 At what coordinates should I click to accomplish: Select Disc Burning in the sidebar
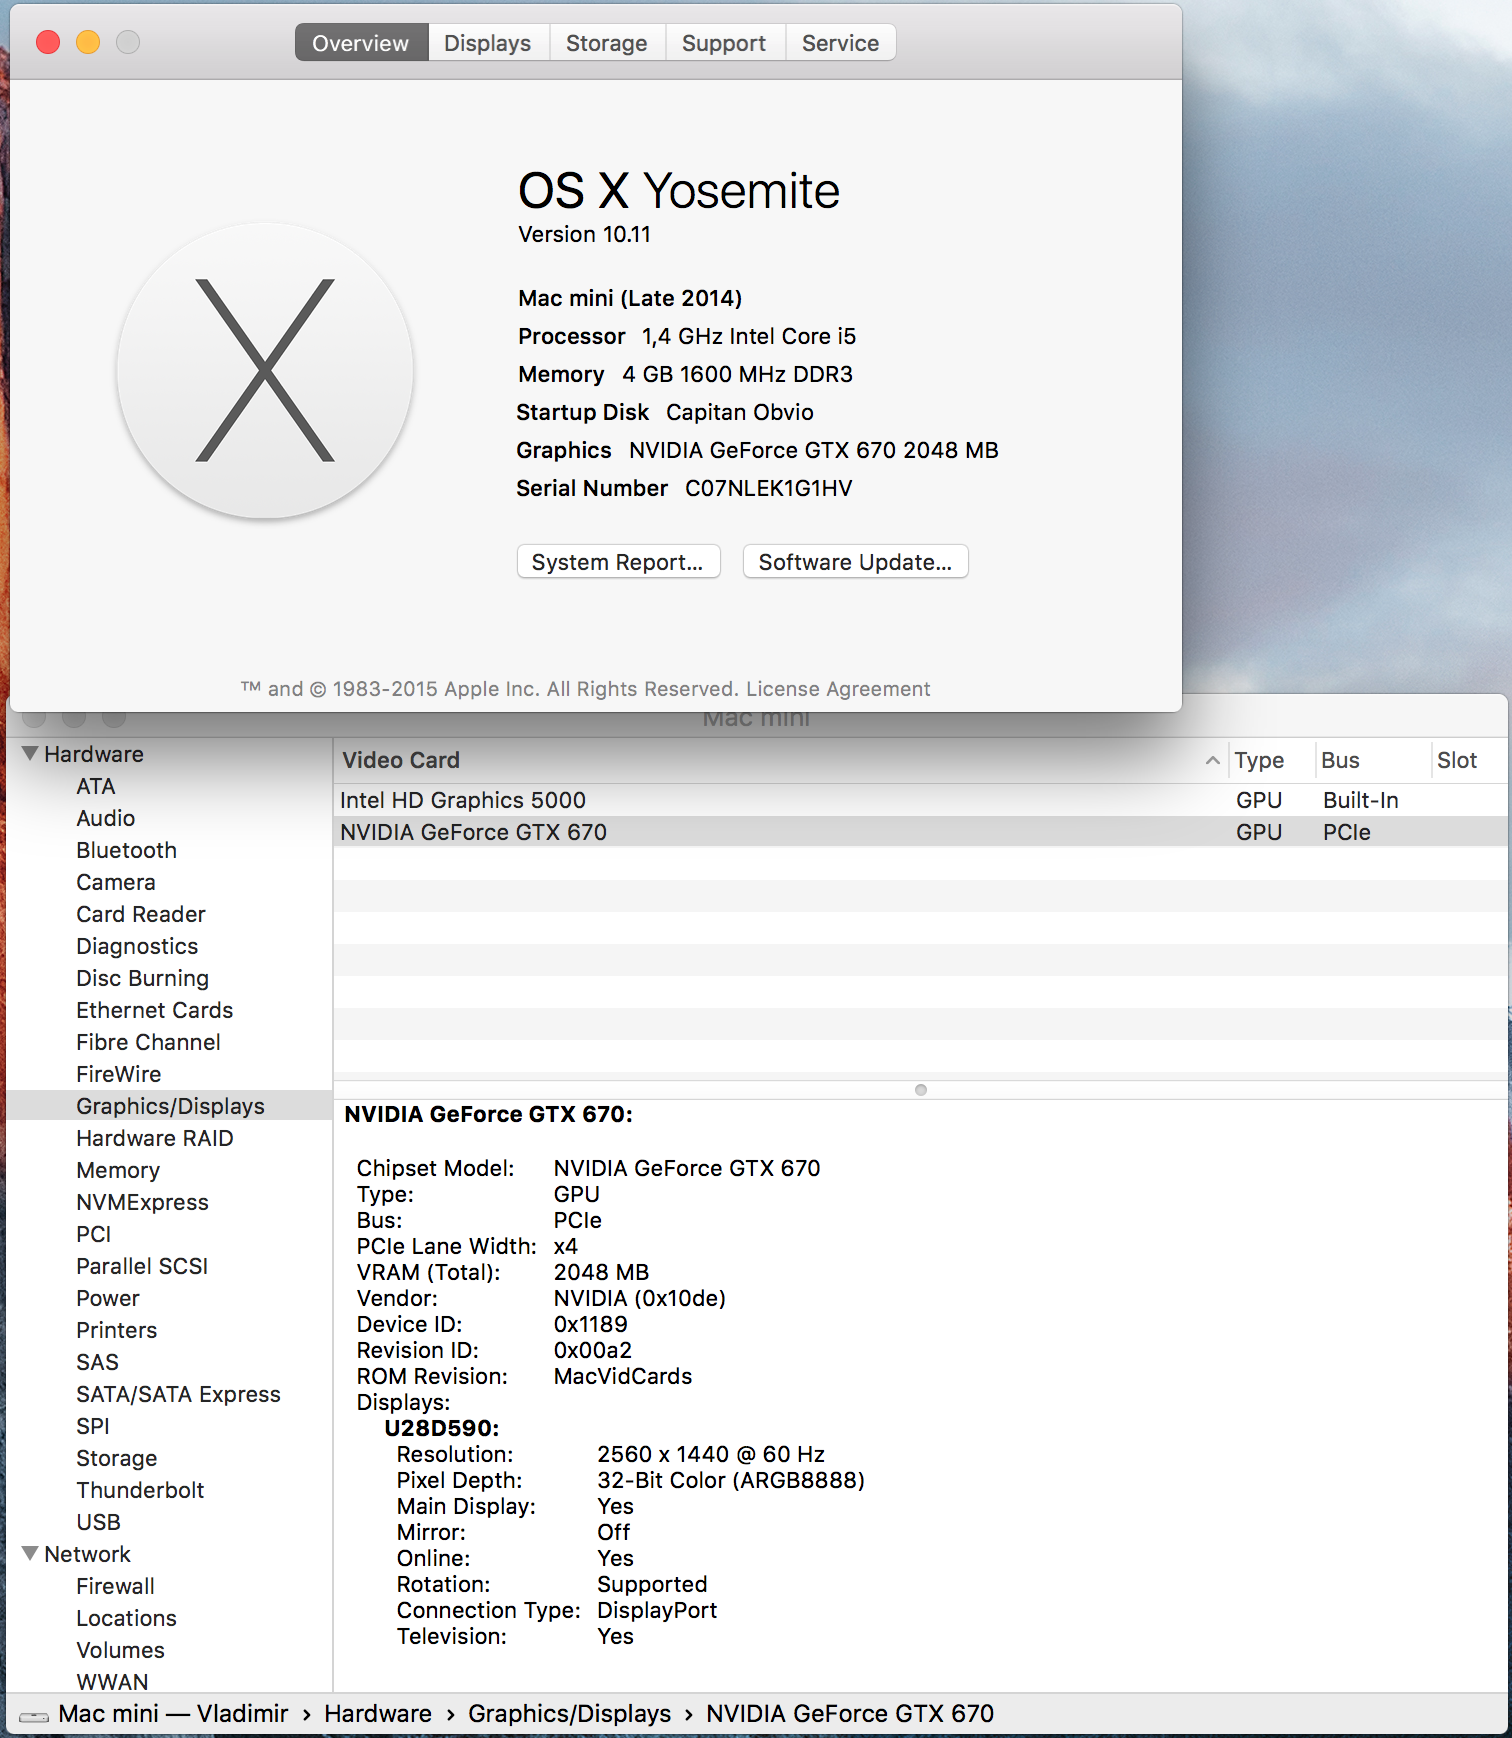point(143,978)
